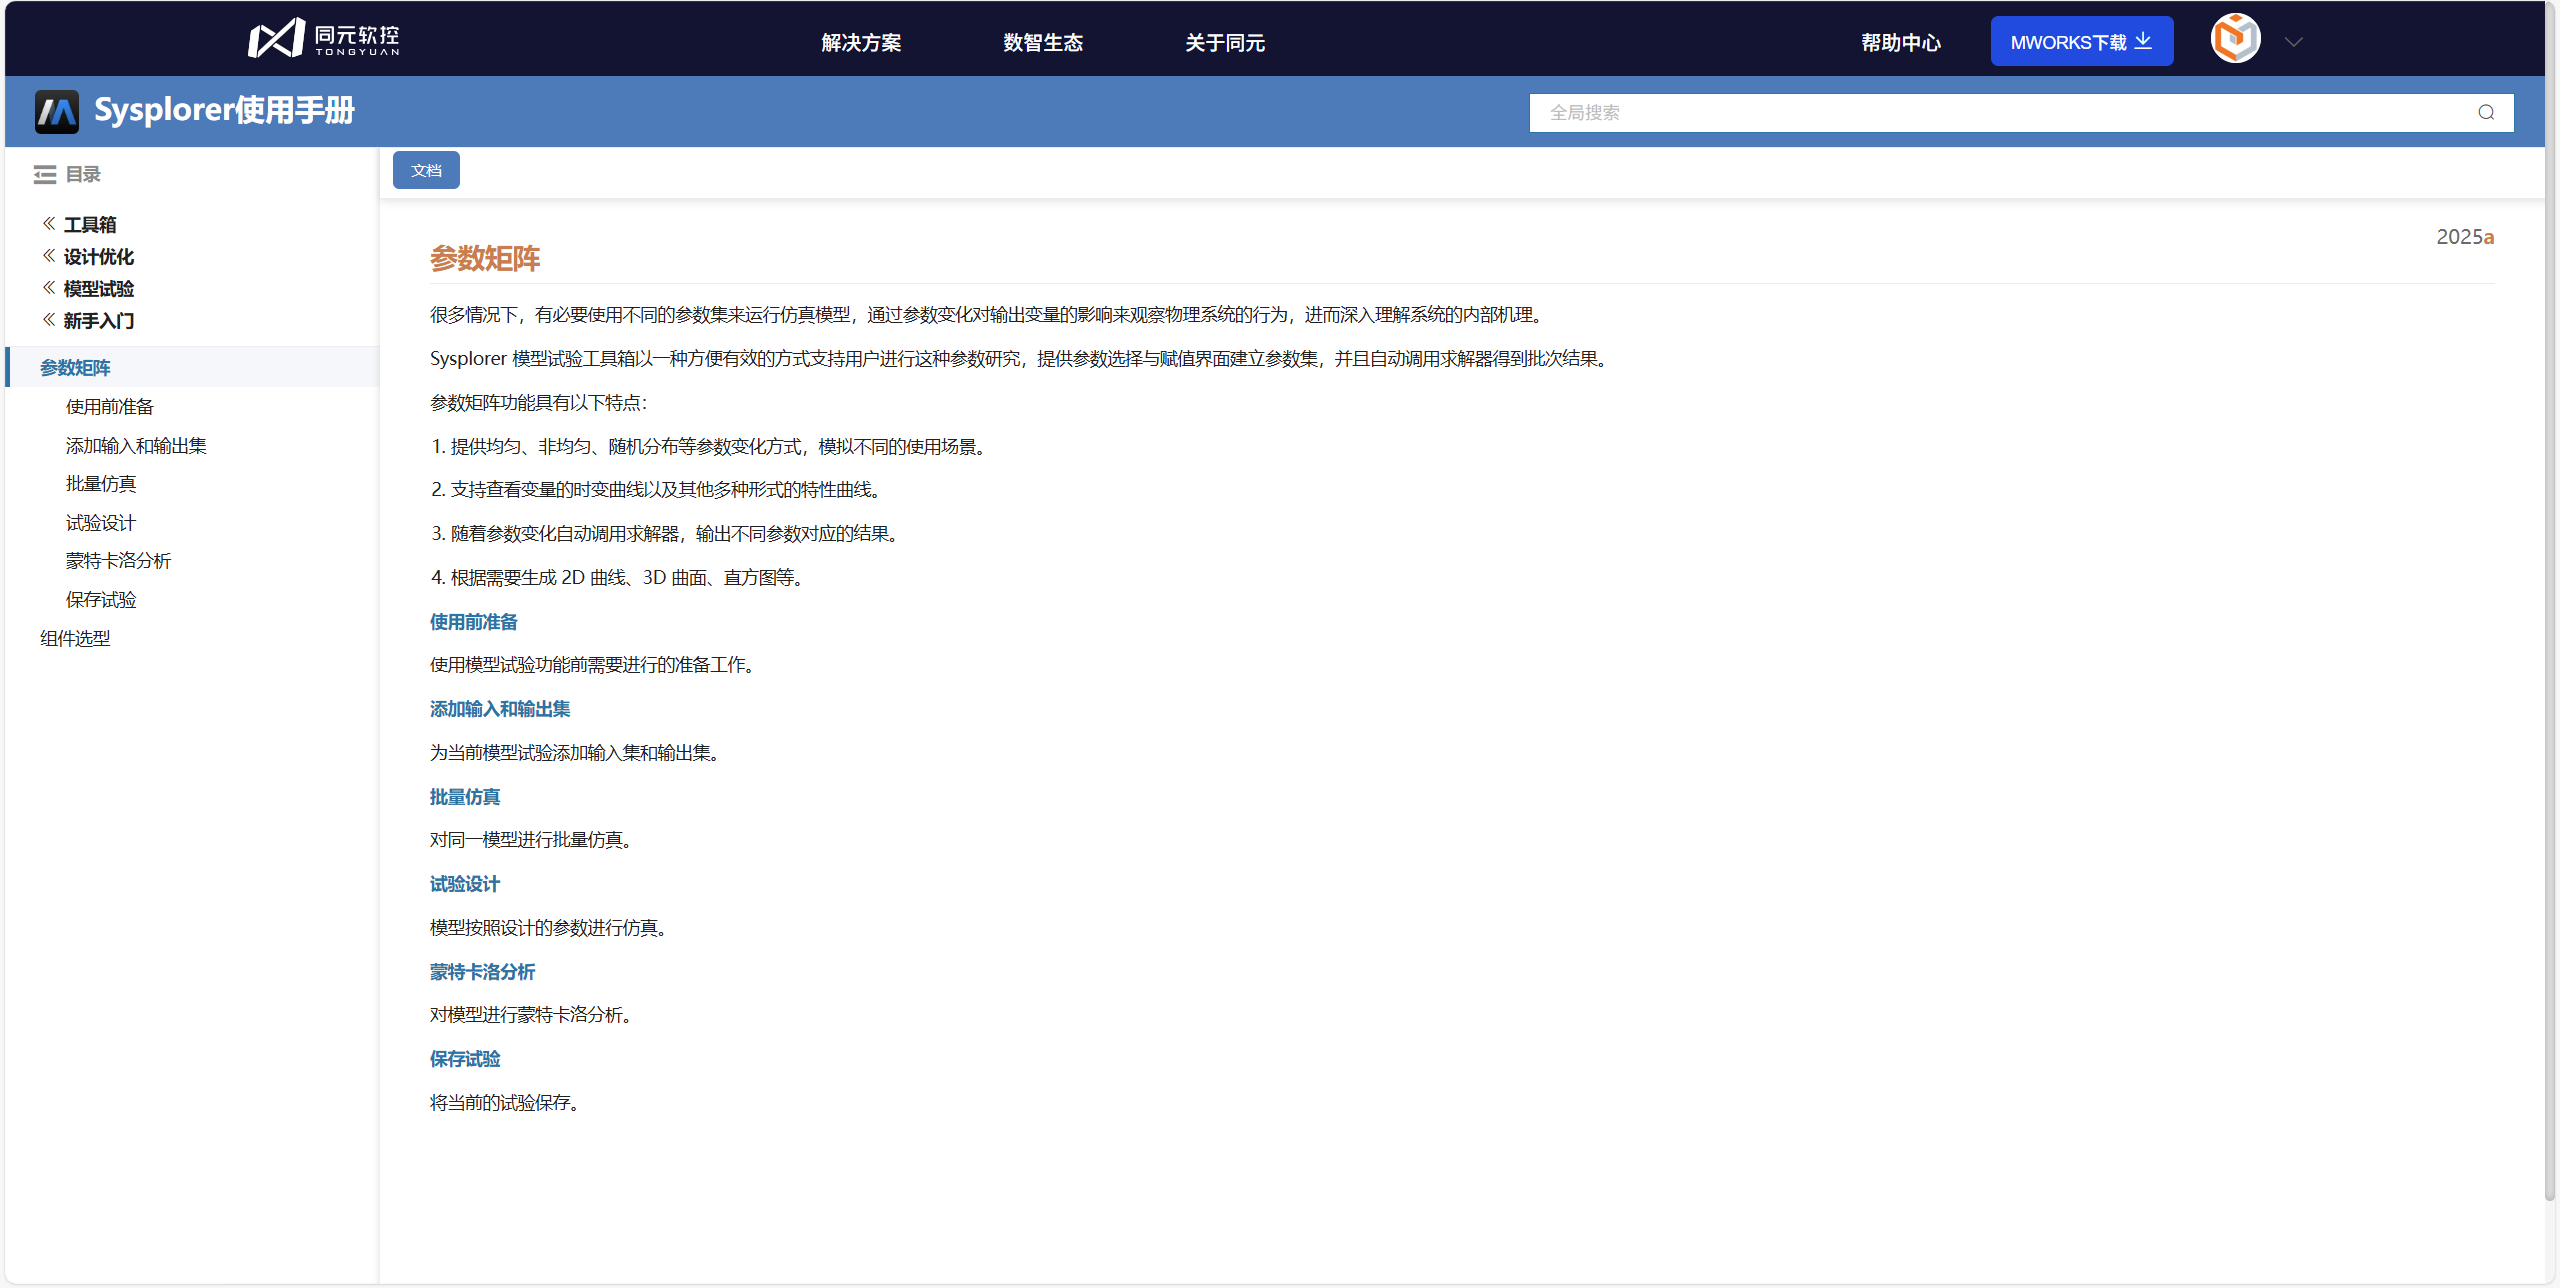Select the 文档 tab
2560x1288 pixels.
[426, 170]
